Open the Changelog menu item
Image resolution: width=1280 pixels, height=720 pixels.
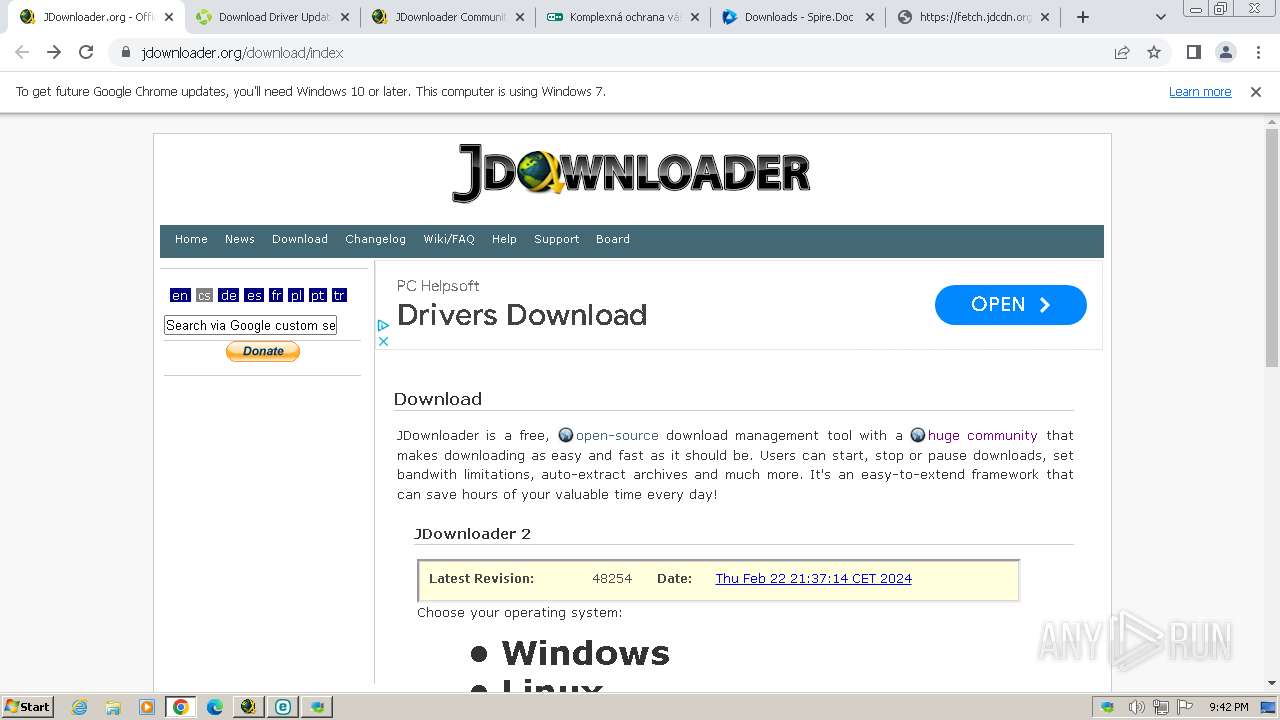(375, 239)
